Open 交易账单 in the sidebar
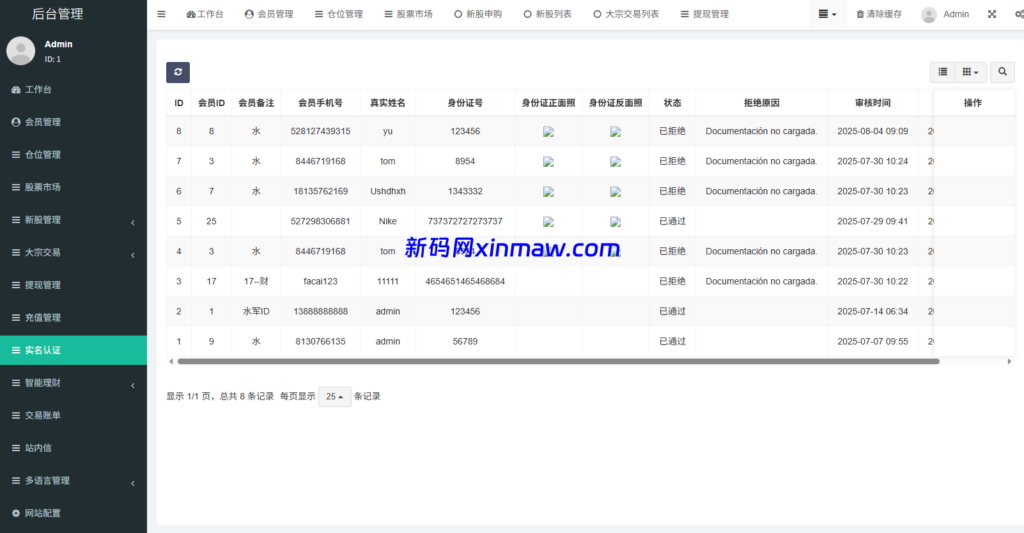Screen dimensions: 1024x533 [x=73, y=415]
